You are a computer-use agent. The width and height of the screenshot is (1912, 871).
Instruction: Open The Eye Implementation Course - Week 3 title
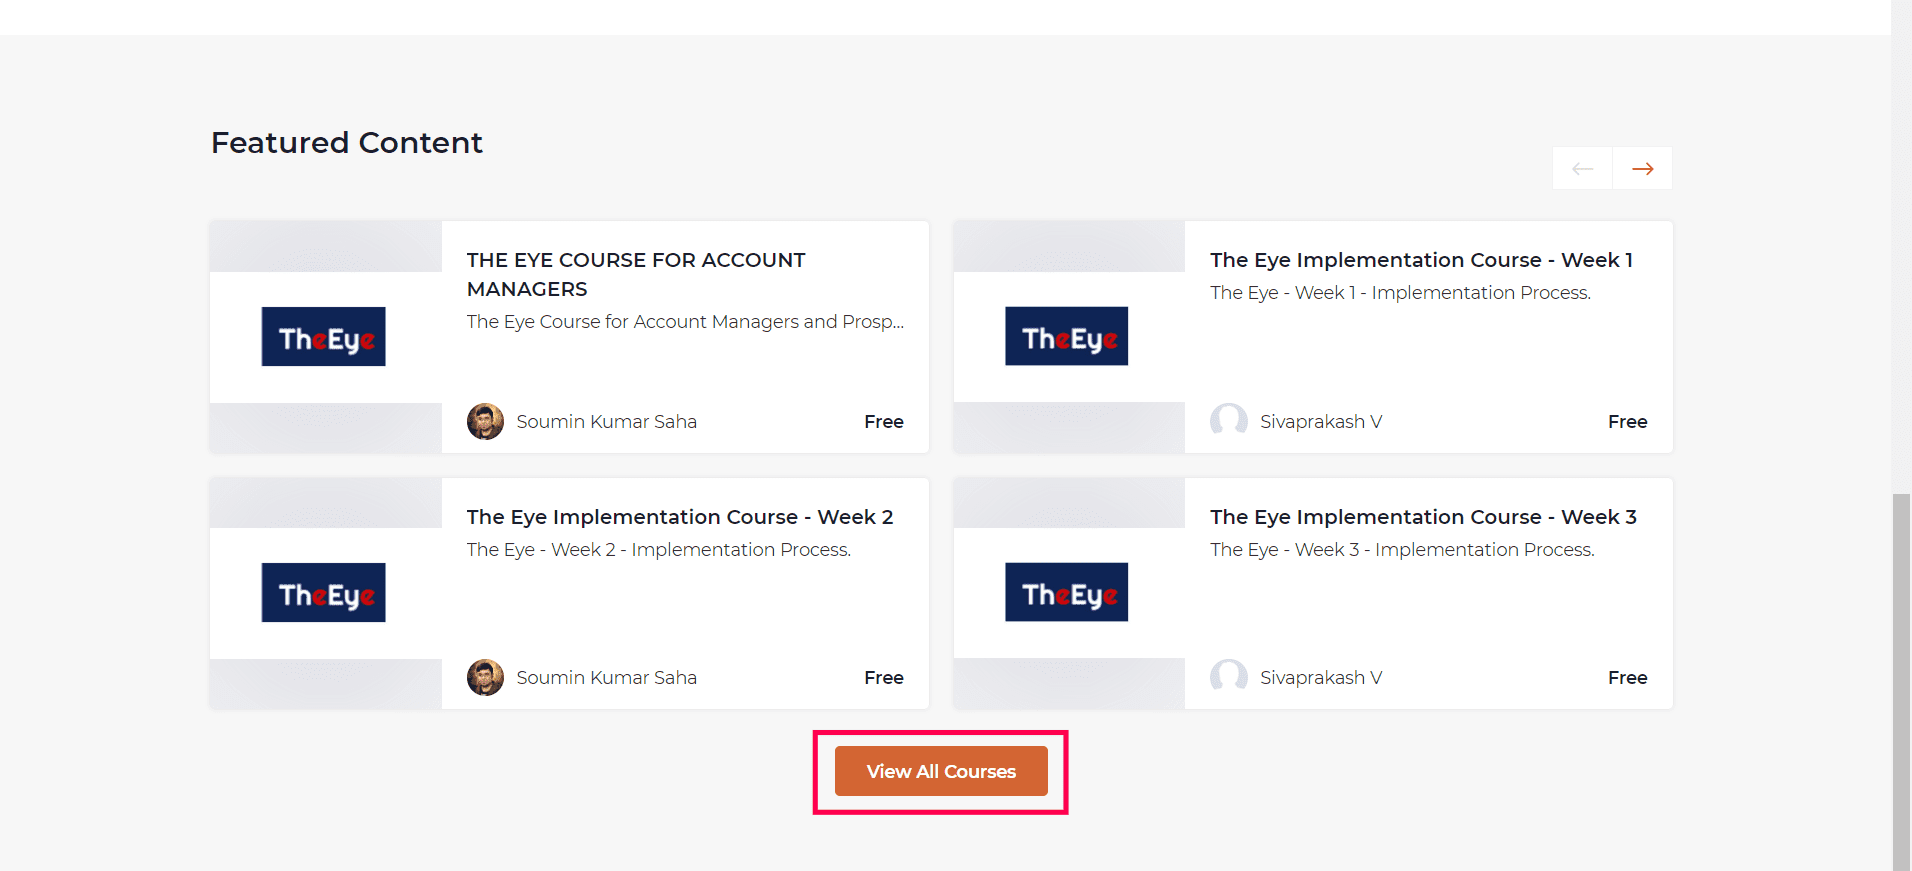coord(1423,517)
